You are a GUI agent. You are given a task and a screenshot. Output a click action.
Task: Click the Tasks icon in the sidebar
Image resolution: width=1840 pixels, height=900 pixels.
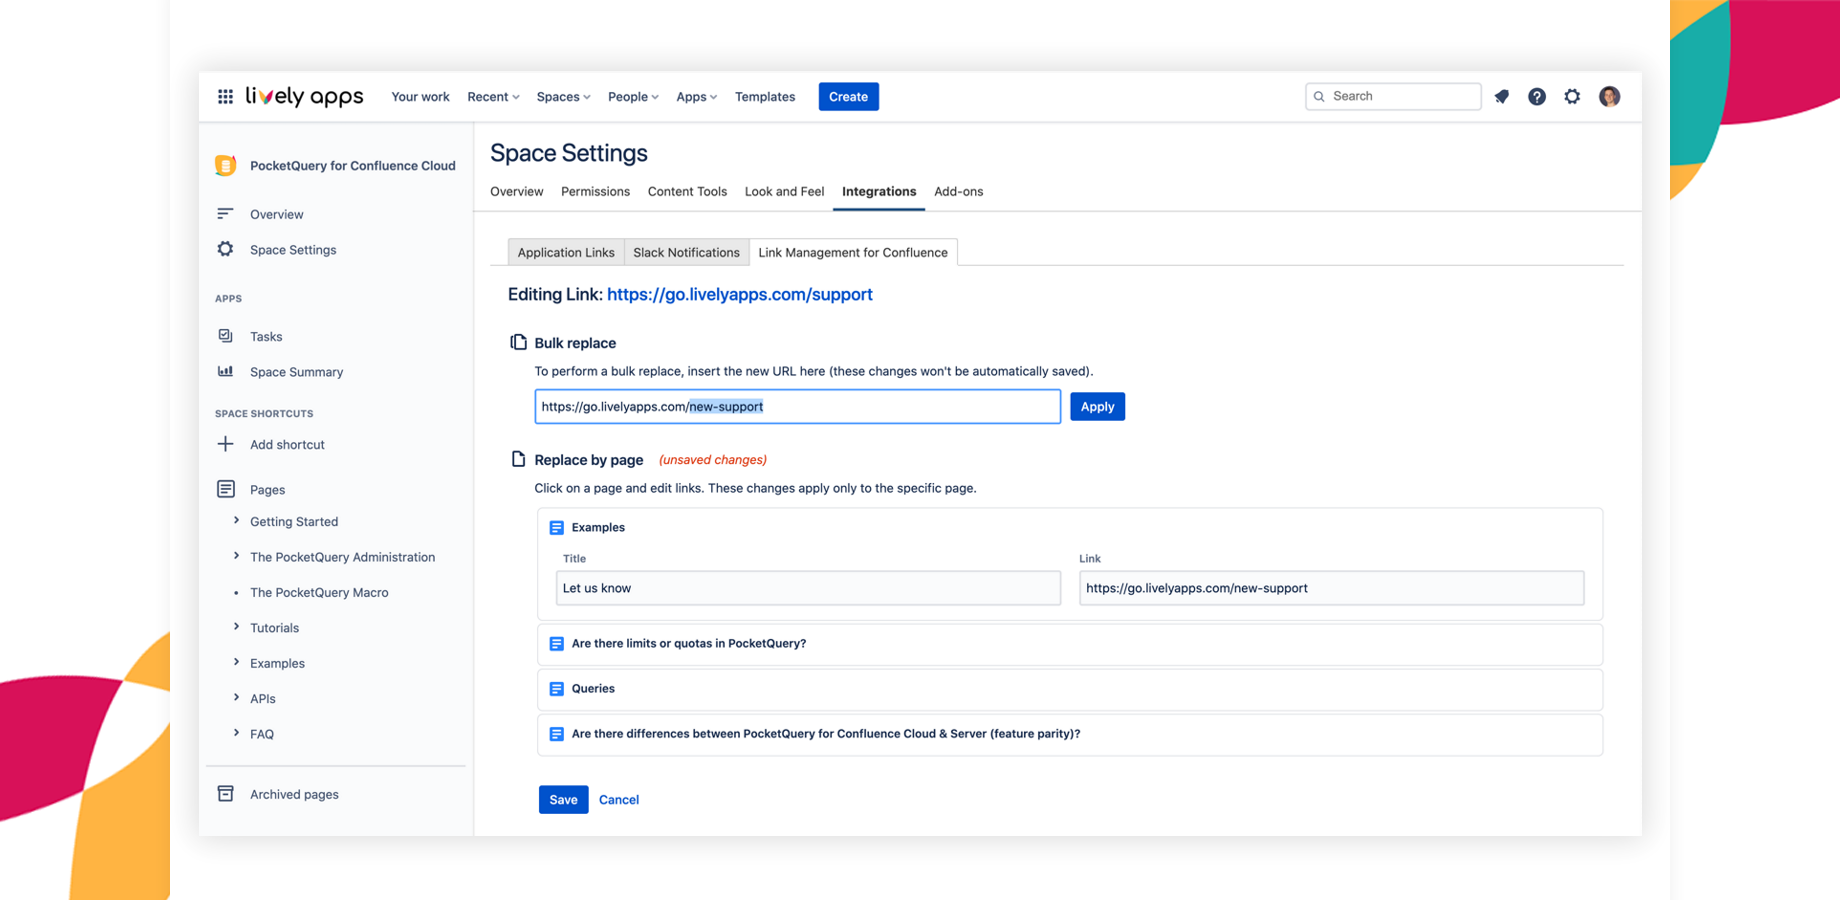point(227,336)
